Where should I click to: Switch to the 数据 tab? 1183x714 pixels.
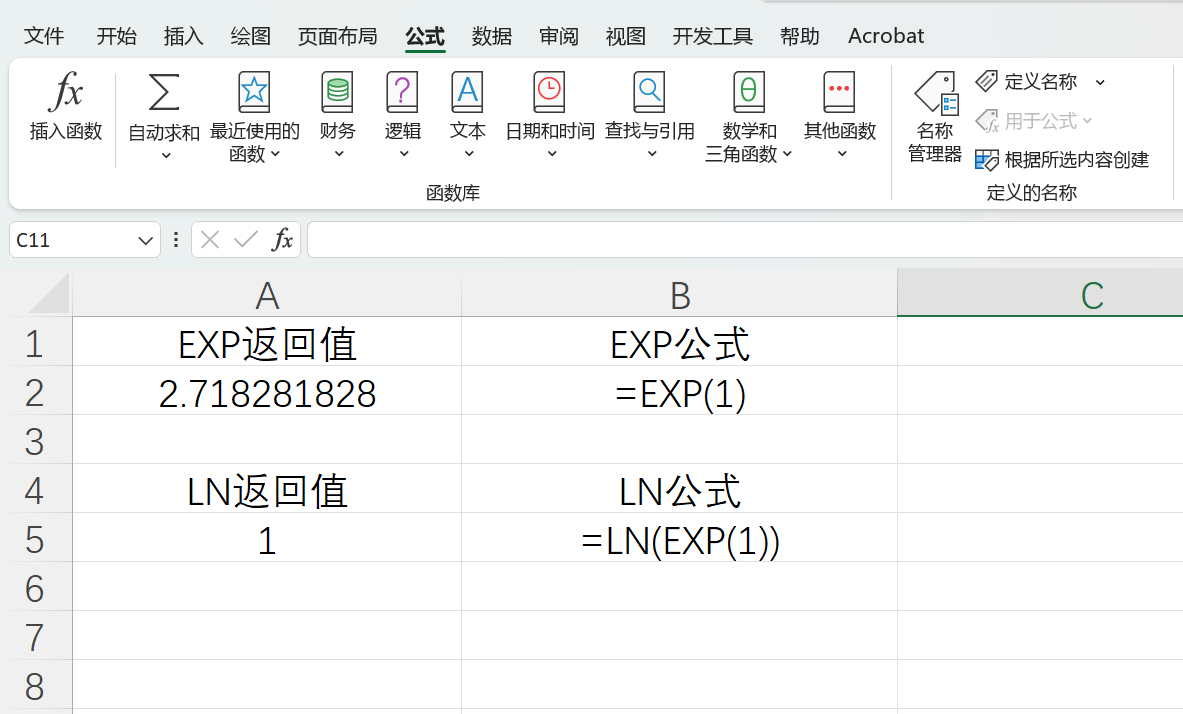pos(492,36)
